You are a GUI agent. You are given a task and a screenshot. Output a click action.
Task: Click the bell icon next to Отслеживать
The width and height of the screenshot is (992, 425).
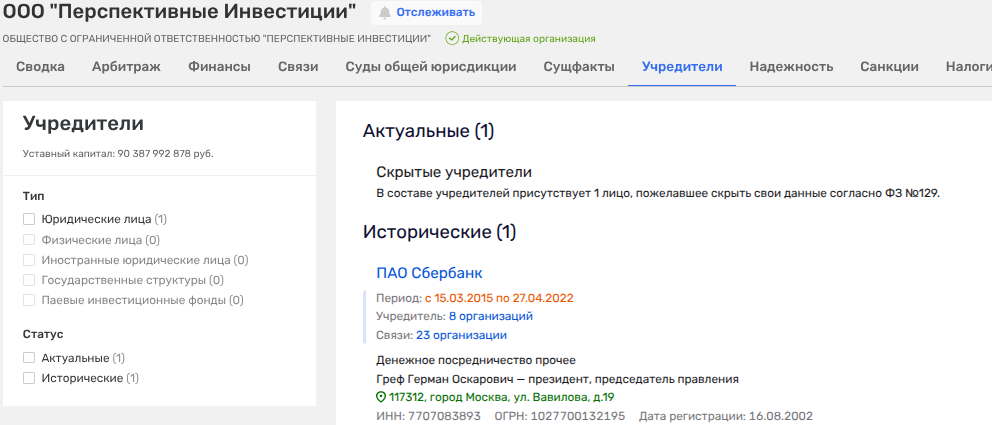pos(385,13)
